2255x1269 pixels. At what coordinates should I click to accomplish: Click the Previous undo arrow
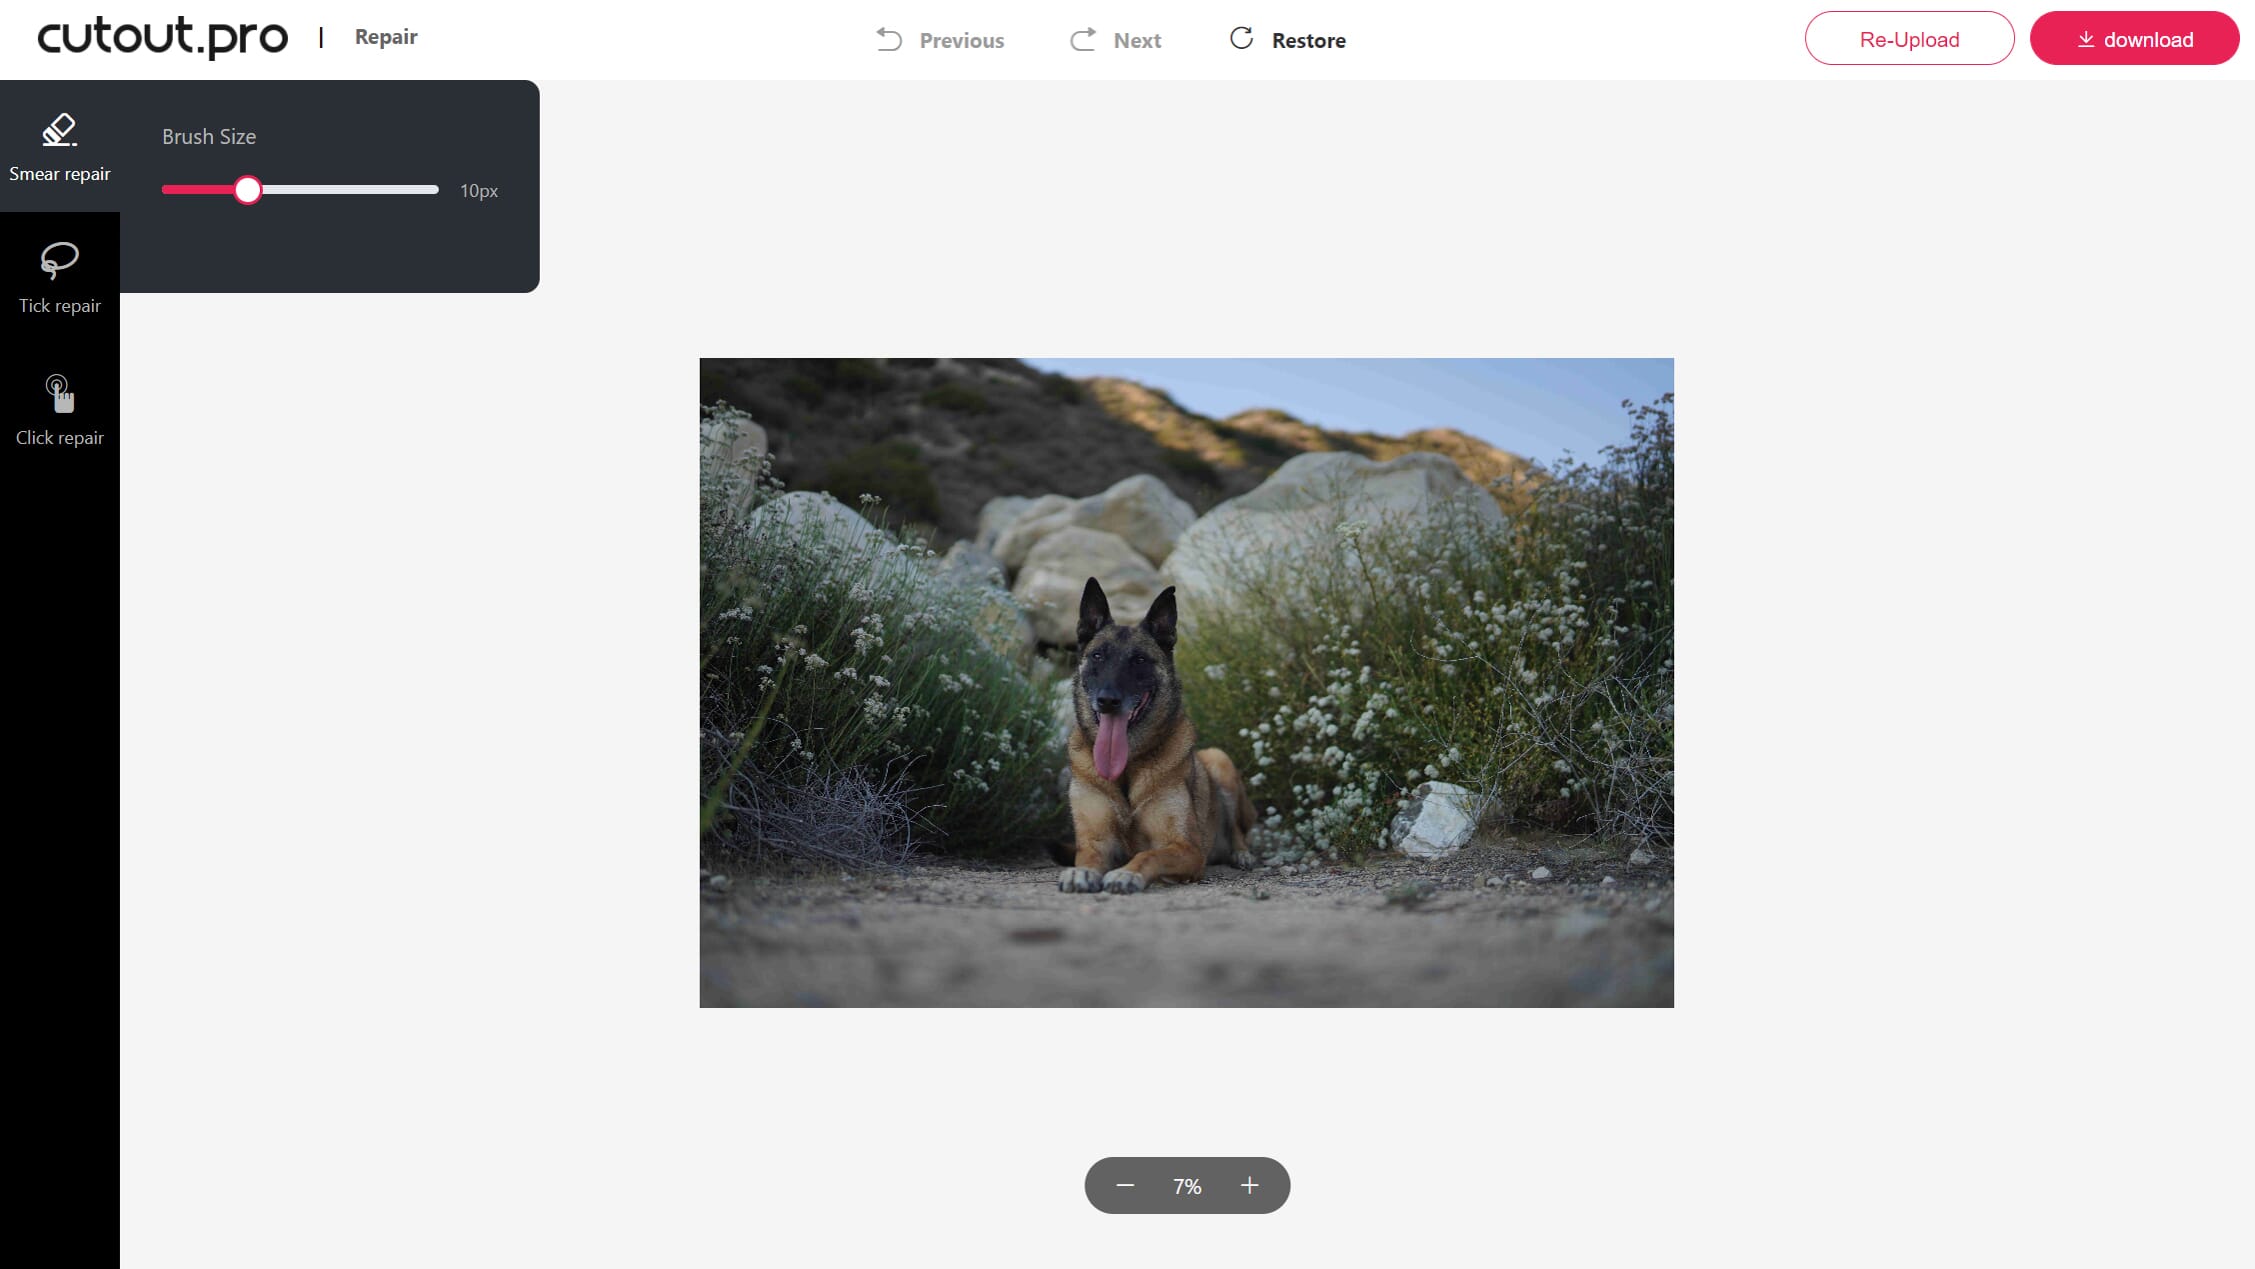[891, 39]
